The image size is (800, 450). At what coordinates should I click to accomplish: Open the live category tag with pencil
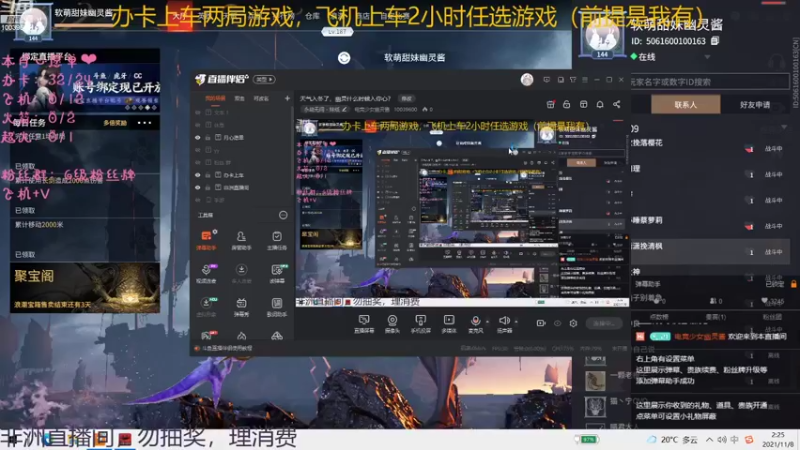325,109
